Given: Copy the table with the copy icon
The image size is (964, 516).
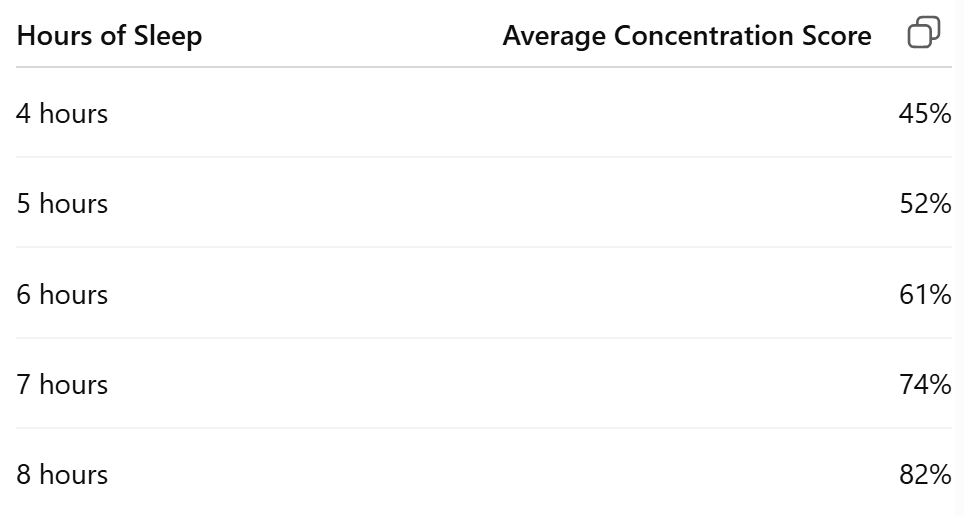Looking at the screenshot, I should [923, 33].
